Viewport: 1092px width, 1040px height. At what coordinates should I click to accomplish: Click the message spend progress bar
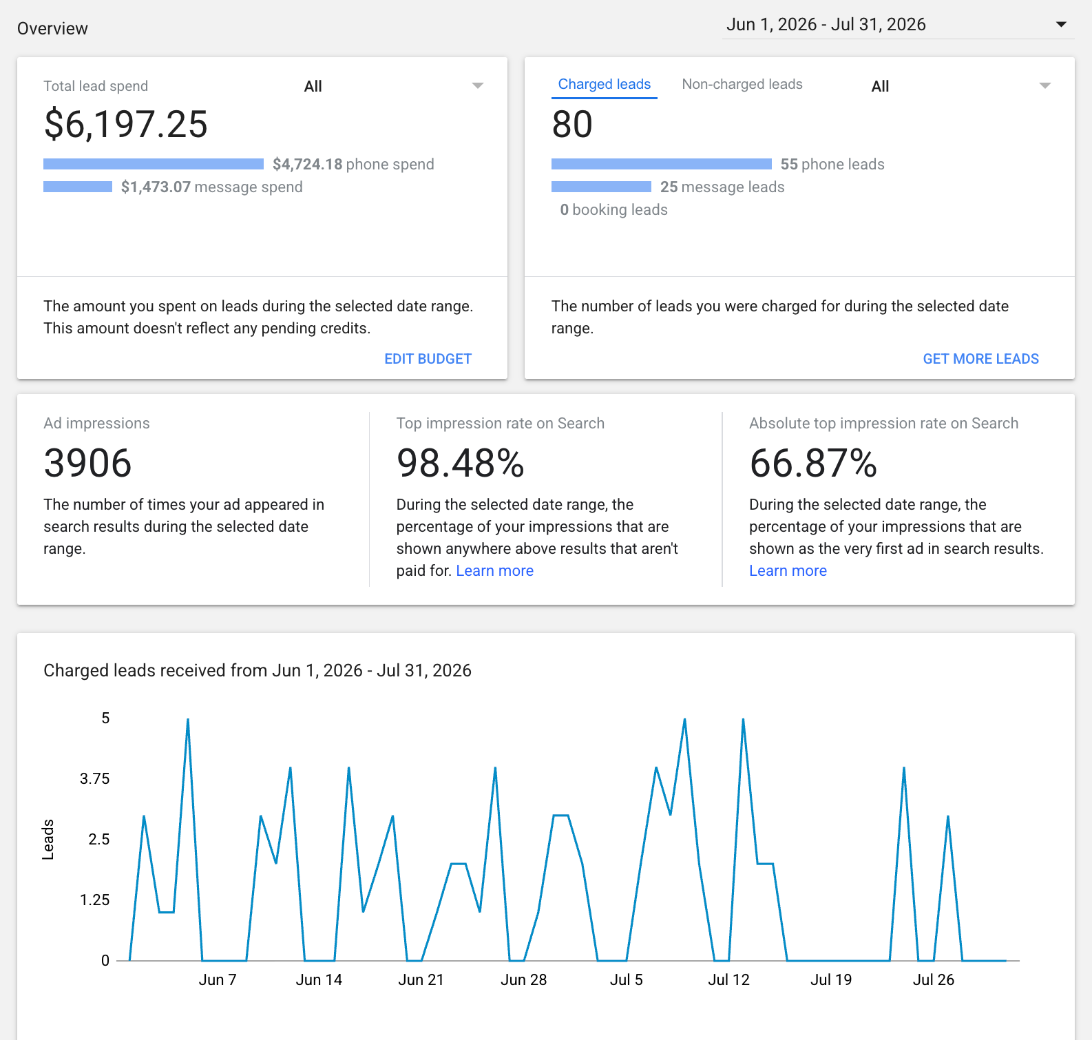click(x=77, y=187)
